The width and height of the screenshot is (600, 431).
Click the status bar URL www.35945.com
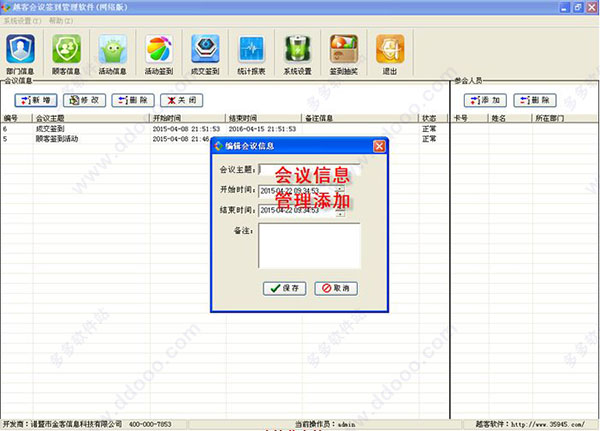click(548, 424)
